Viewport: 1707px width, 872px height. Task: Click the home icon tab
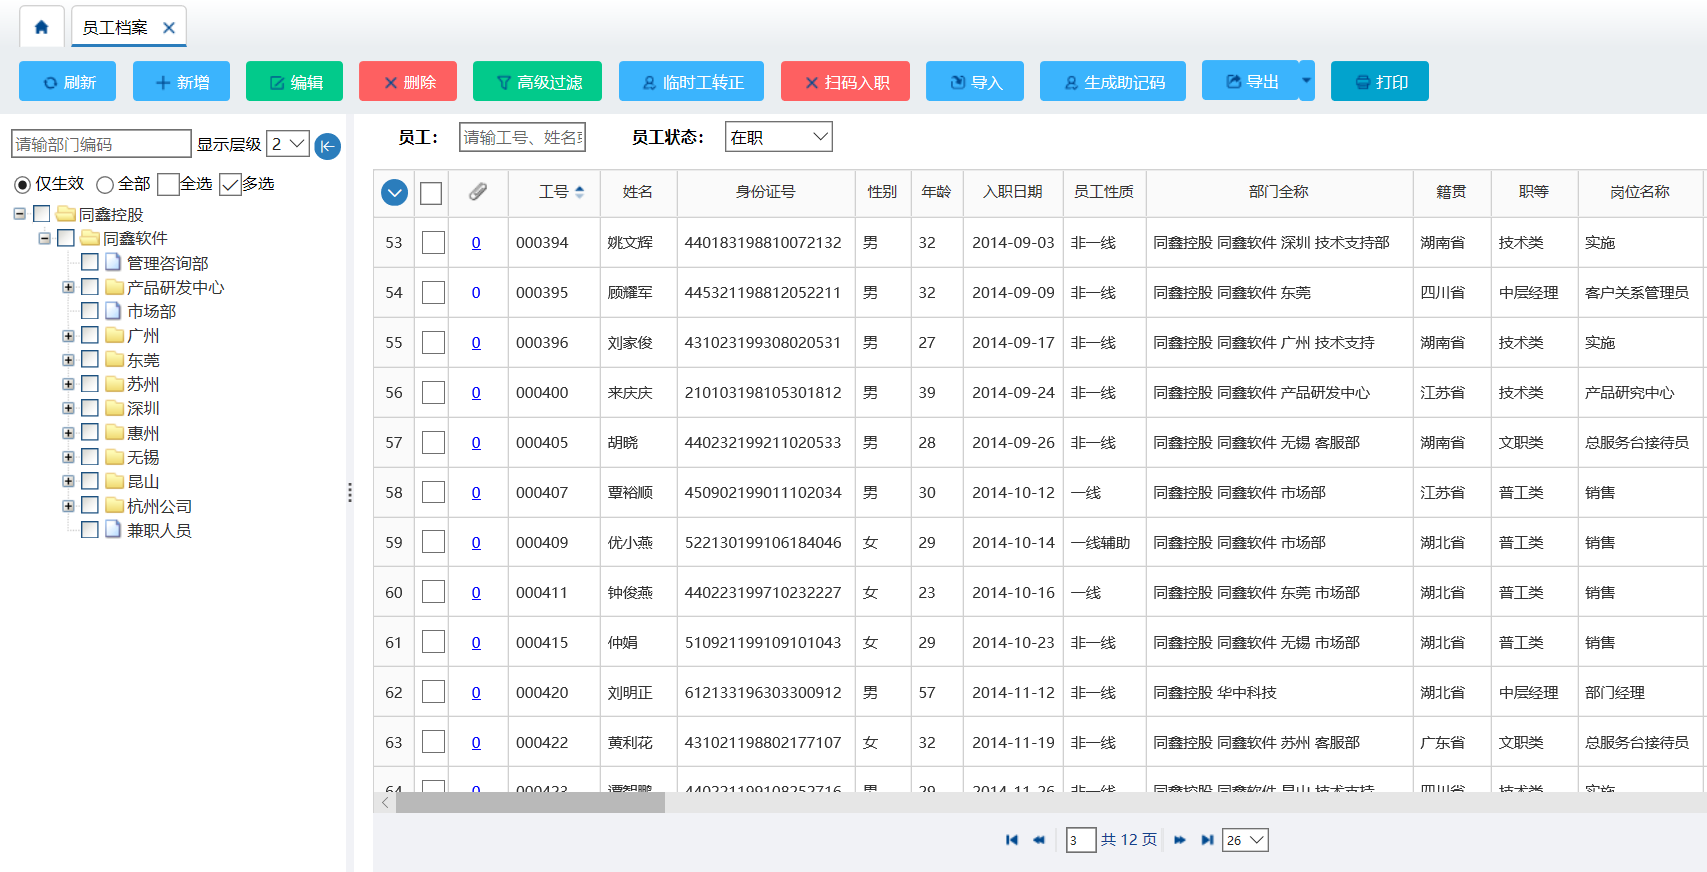click(x=41, y=27)
